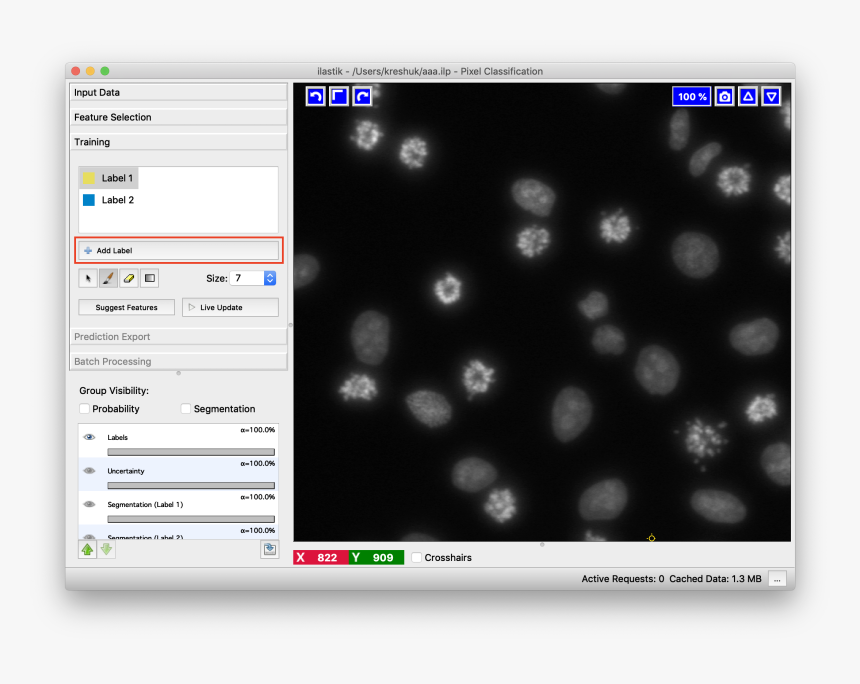
Task: Move the selected layer up
Action: (87, 549)
